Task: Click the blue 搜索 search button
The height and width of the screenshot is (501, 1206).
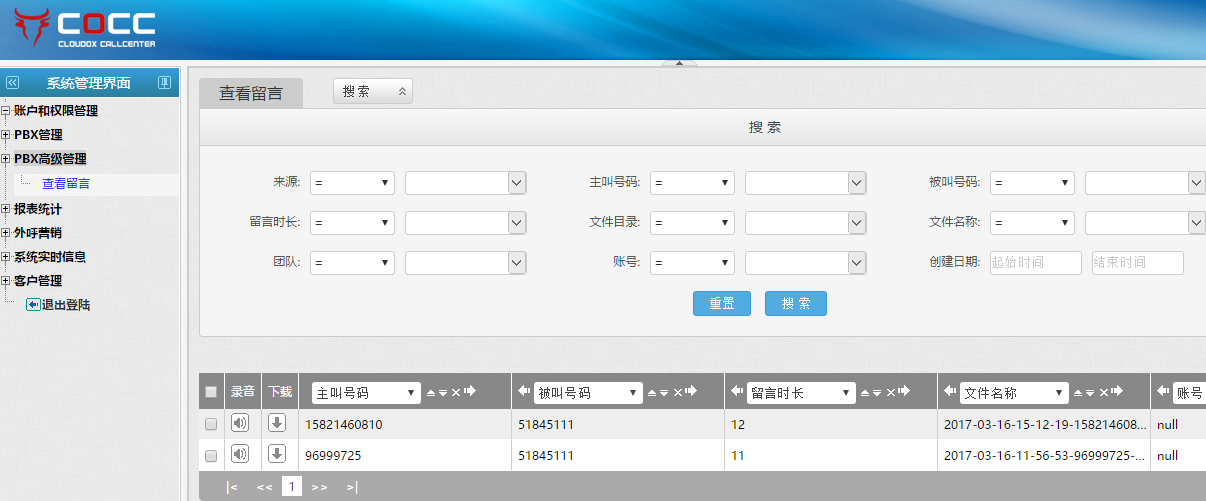Action: pos(795,304)
